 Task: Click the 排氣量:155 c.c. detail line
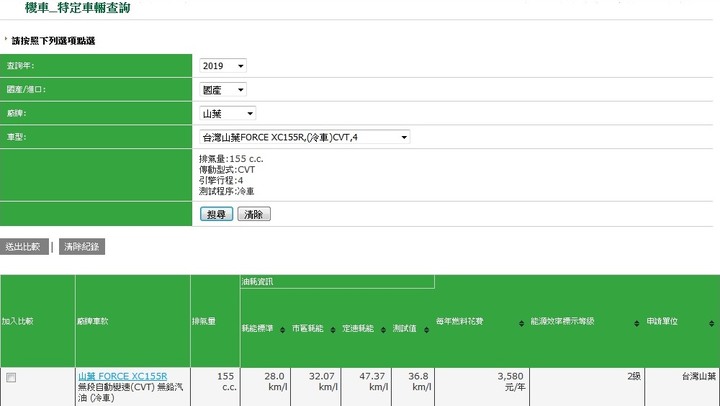click(x=231, y=159)
